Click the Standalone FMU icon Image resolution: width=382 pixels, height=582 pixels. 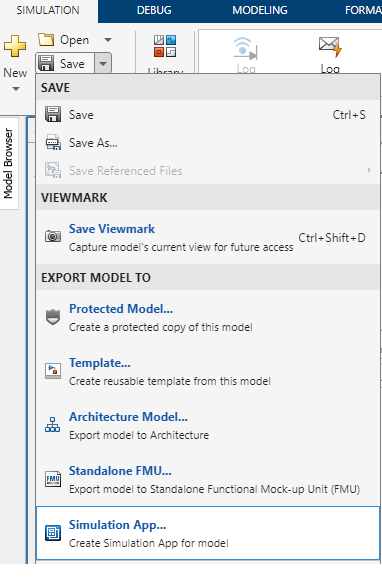coord(53,479)
